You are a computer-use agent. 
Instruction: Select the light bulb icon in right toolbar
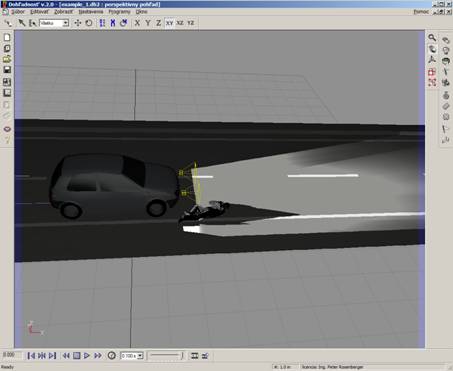pyautogui.click(x=446, y=51)
